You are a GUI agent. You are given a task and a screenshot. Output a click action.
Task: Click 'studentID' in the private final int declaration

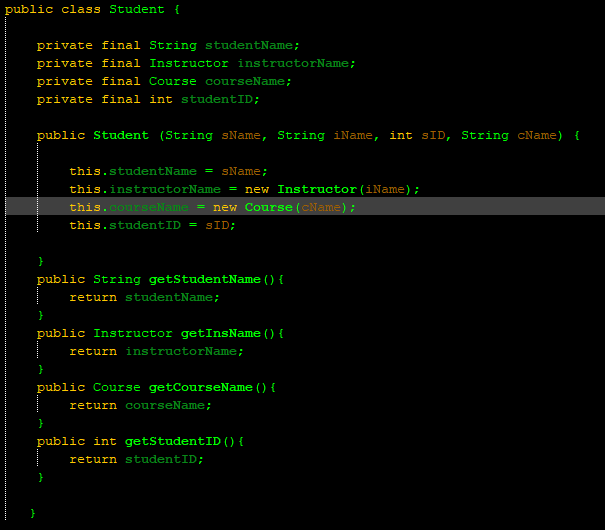click(217, 100)
